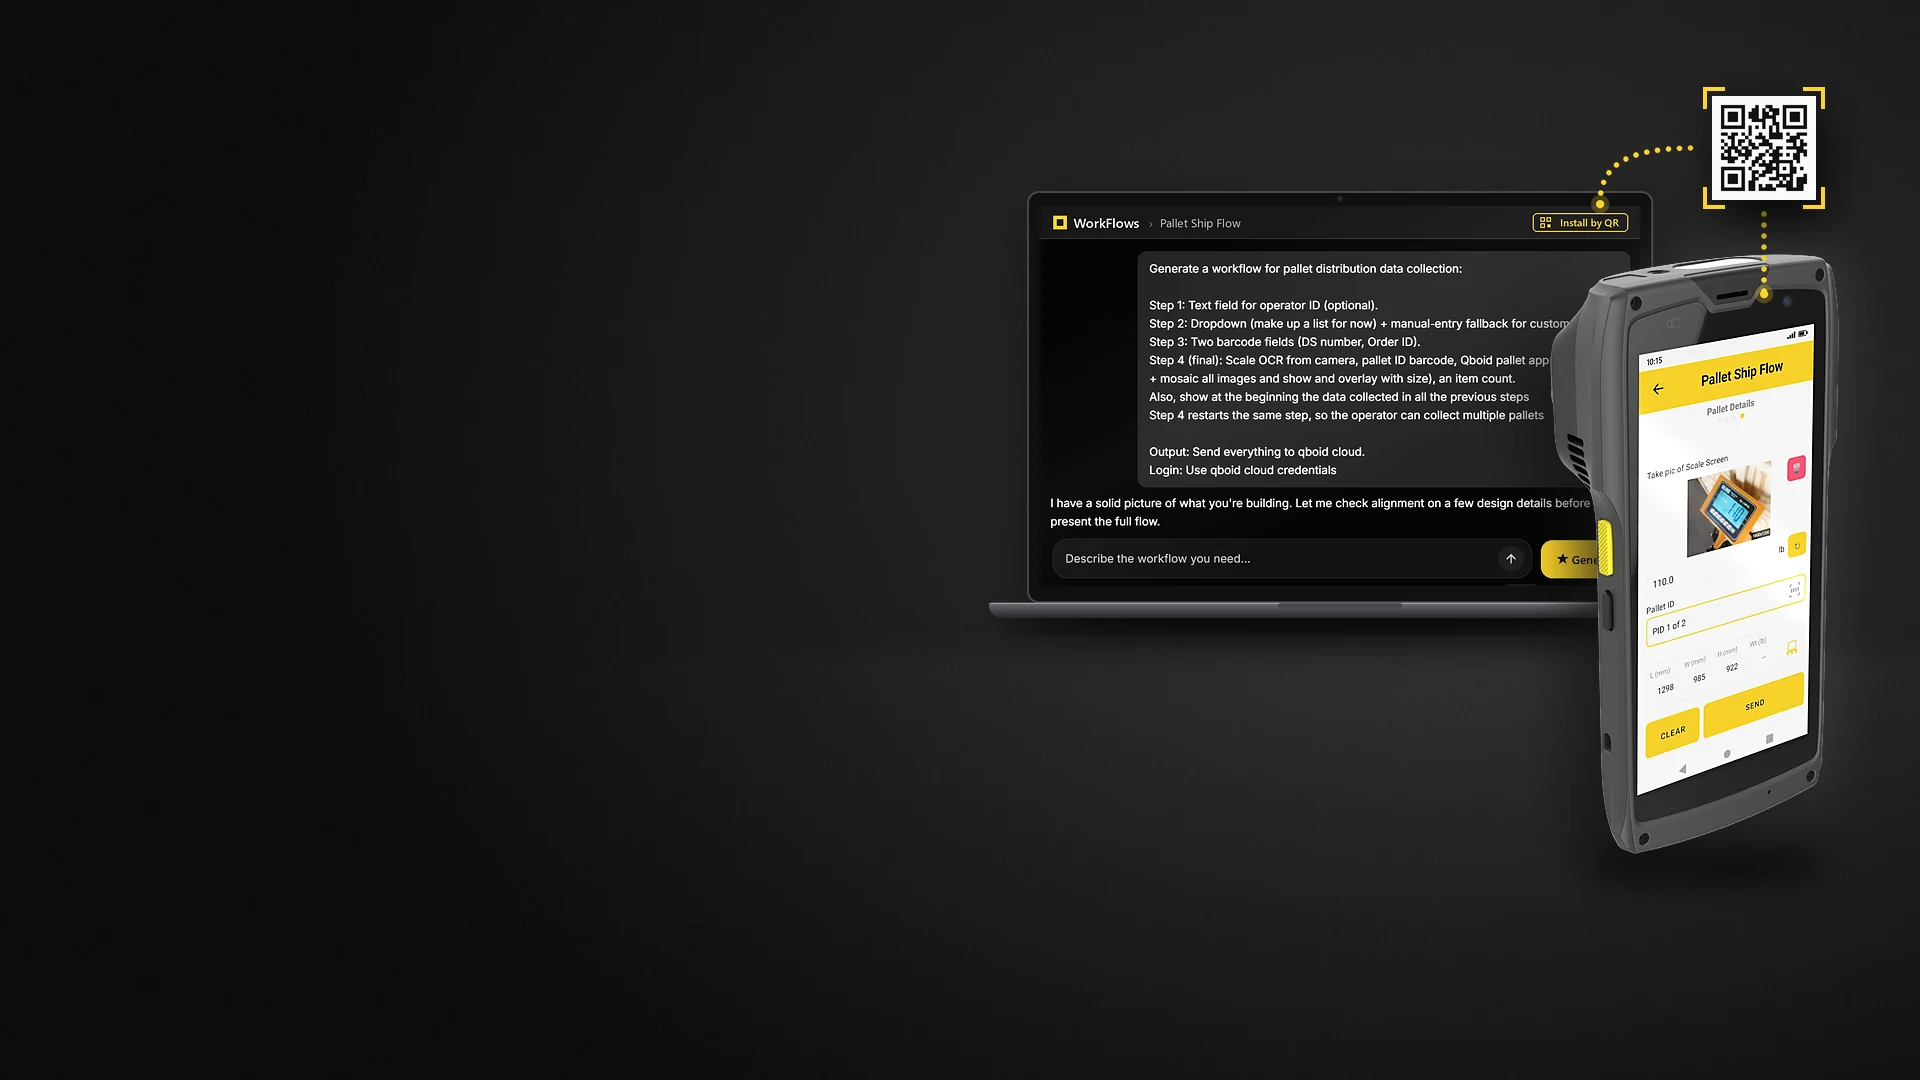The height and width of the screenshot is (1080, 1920).
Task: Tap the barcode scan icon beside 110.0
Action: (1795, 590)
